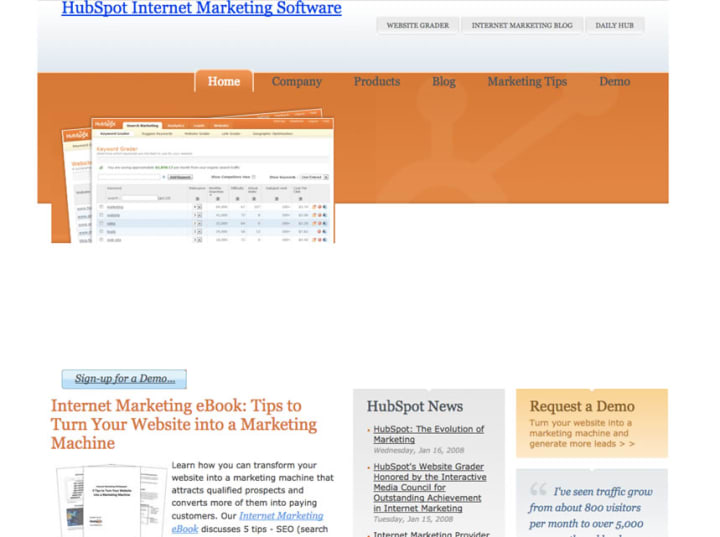
Task: Click the opening quotation mark icon
Action: click(538, 489)
